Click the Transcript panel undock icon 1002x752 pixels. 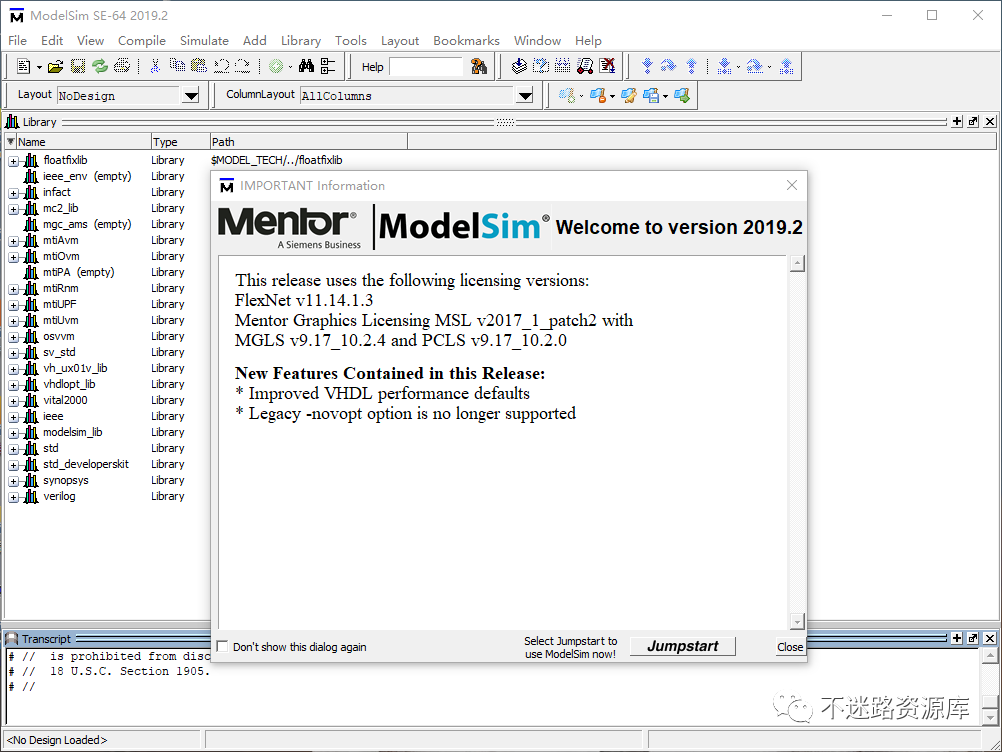click(x=973, y=638)
